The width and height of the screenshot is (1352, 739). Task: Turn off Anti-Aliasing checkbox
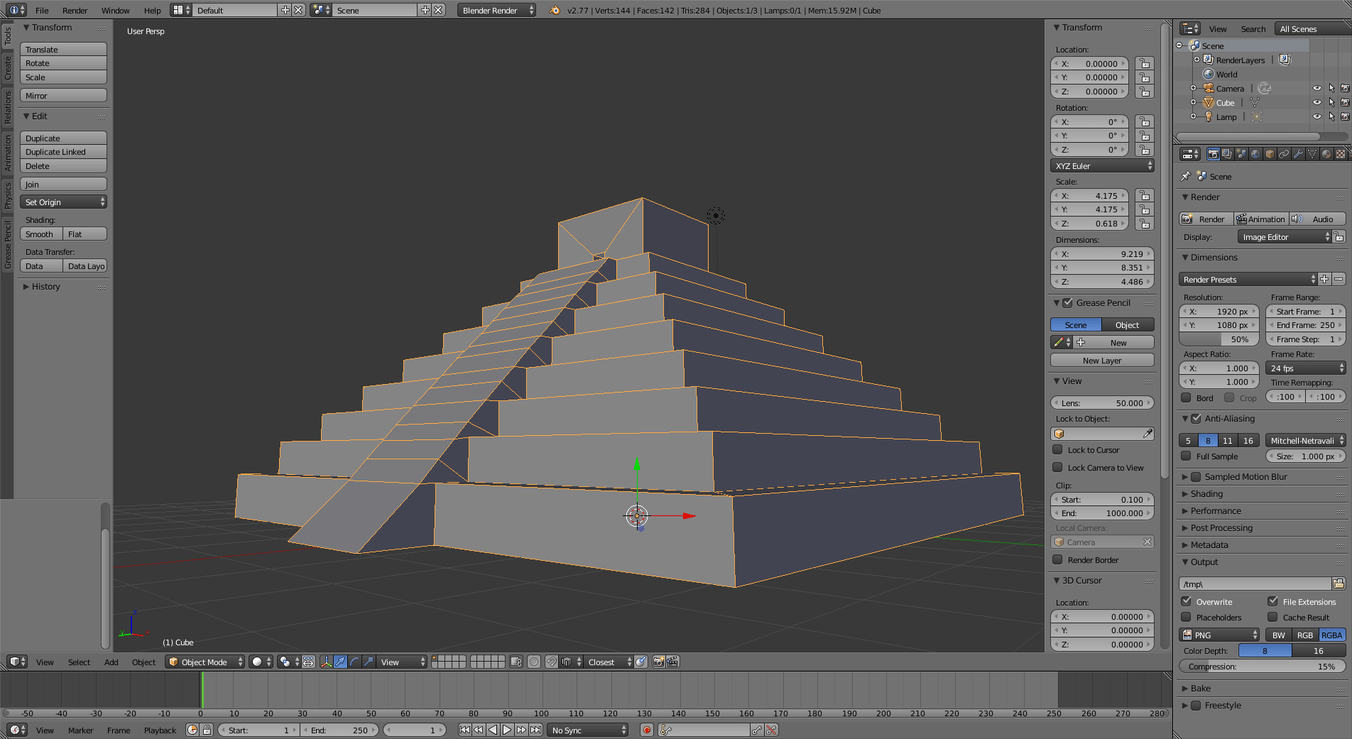coord(1196,419)
